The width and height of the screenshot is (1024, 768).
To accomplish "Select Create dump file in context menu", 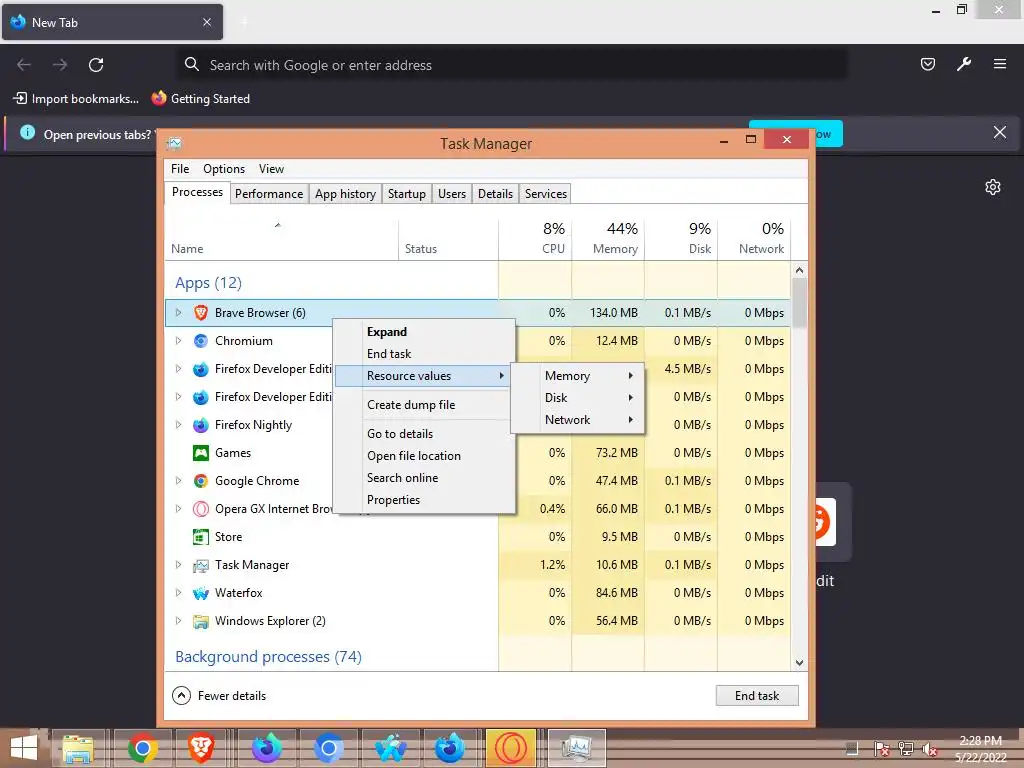I will pos(424,405).
